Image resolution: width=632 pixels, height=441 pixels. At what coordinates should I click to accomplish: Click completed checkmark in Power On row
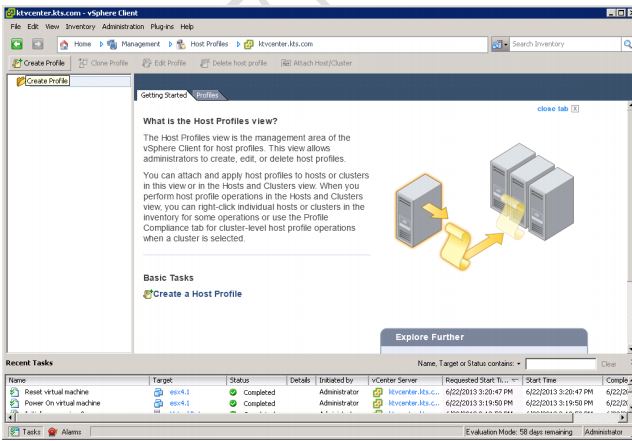[x=233, y=404]
